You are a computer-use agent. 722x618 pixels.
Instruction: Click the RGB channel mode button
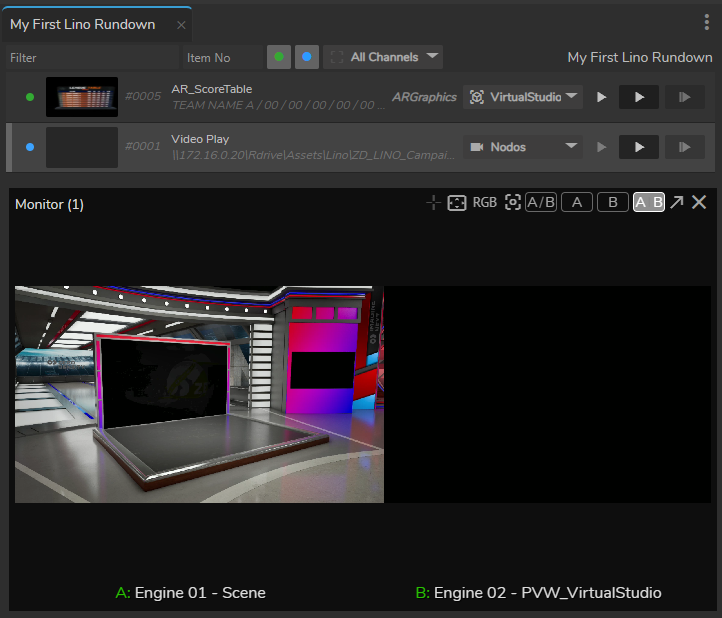[x=485, y=203]
